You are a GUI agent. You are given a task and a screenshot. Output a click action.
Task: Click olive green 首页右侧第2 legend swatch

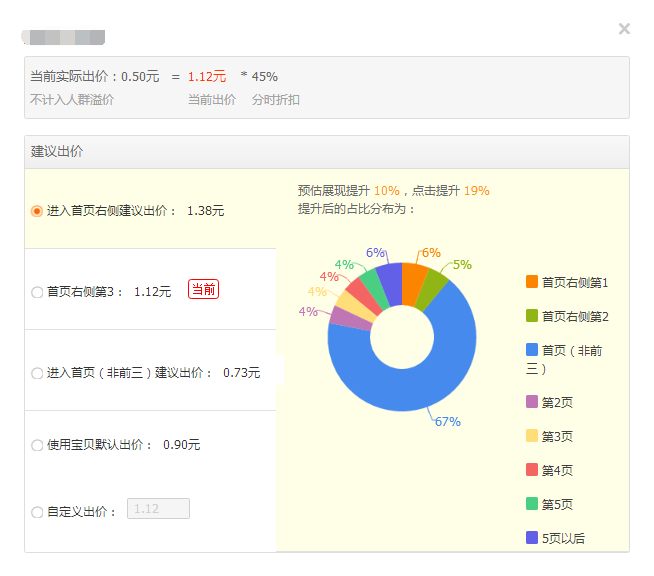pyautogui.click(x=532, y=316)
